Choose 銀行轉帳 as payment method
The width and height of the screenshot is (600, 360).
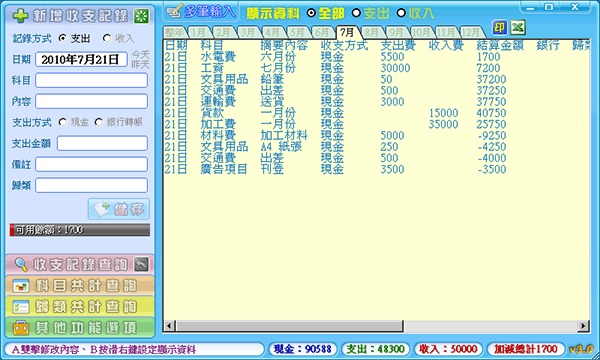click(99, 122)
